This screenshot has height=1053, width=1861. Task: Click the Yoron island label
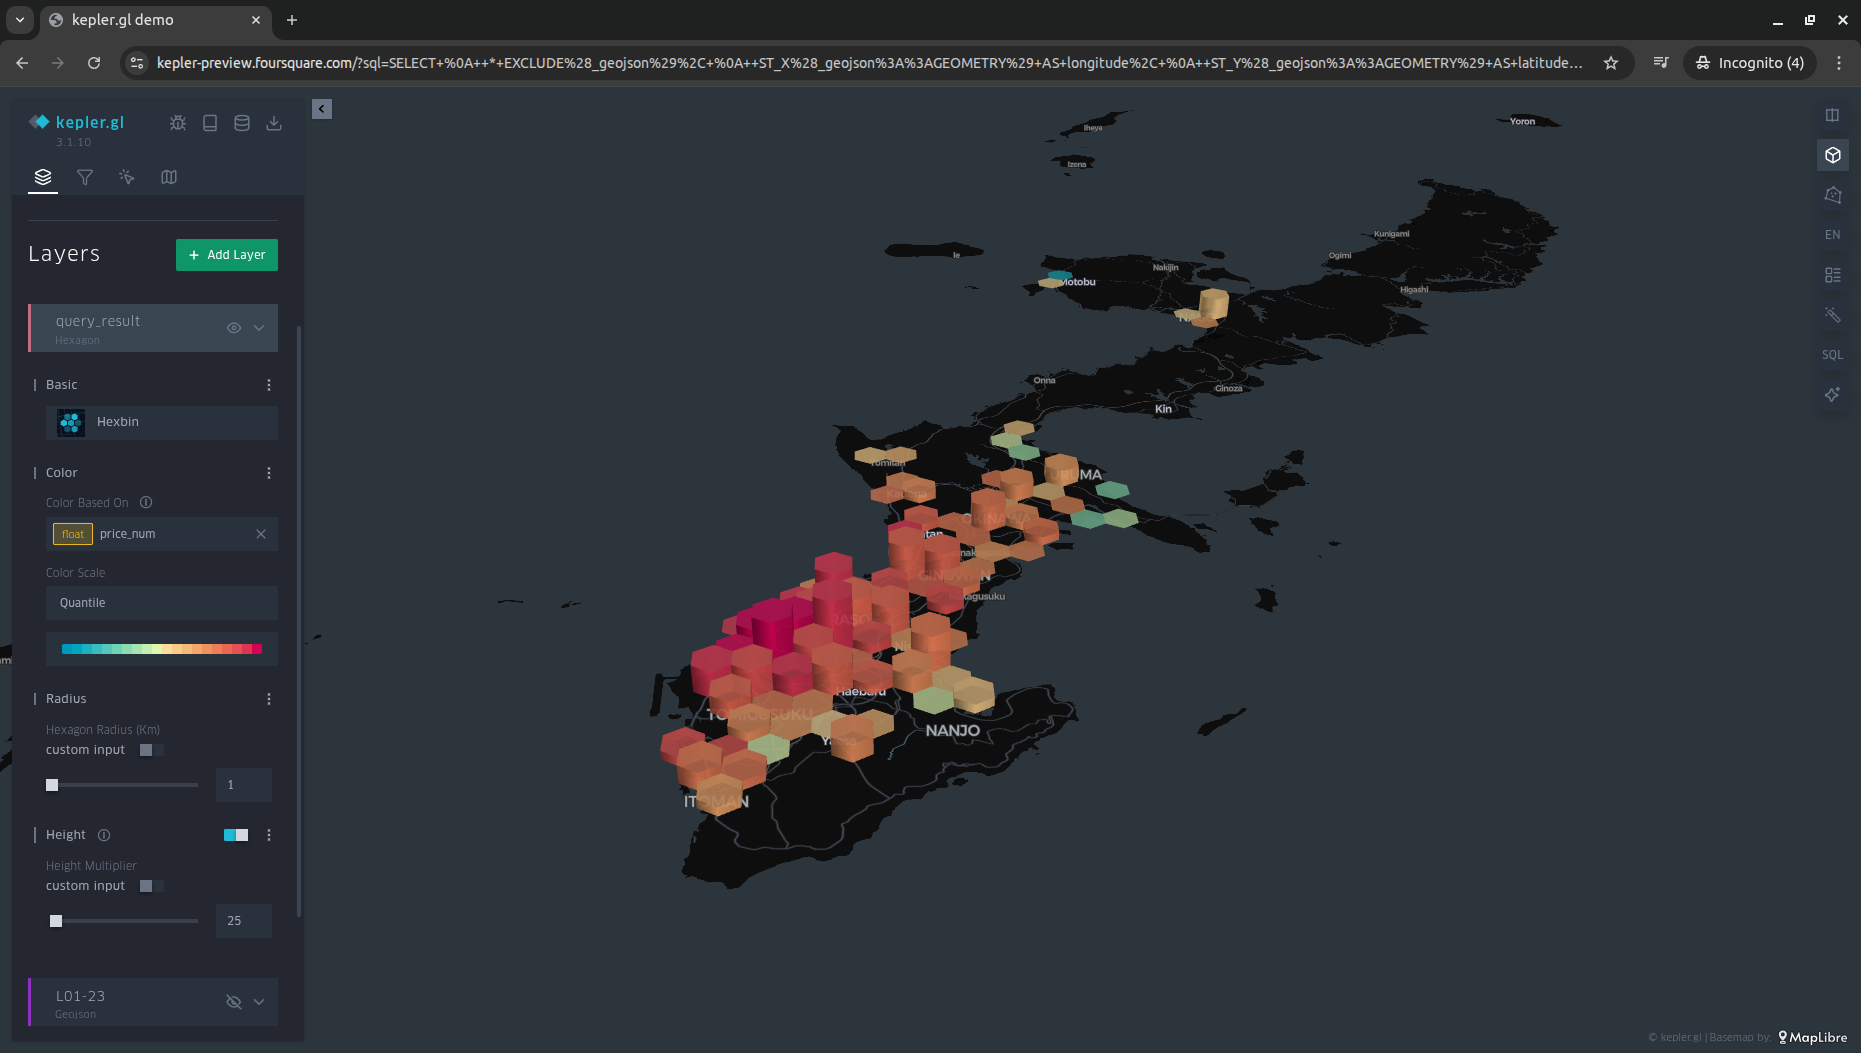click(1522, 121)
